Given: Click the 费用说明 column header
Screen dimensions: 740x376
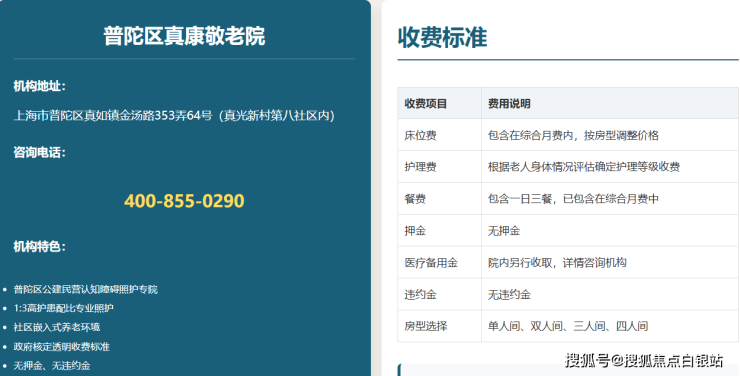Looking at the screenshot, I should (x=610, y=103).
